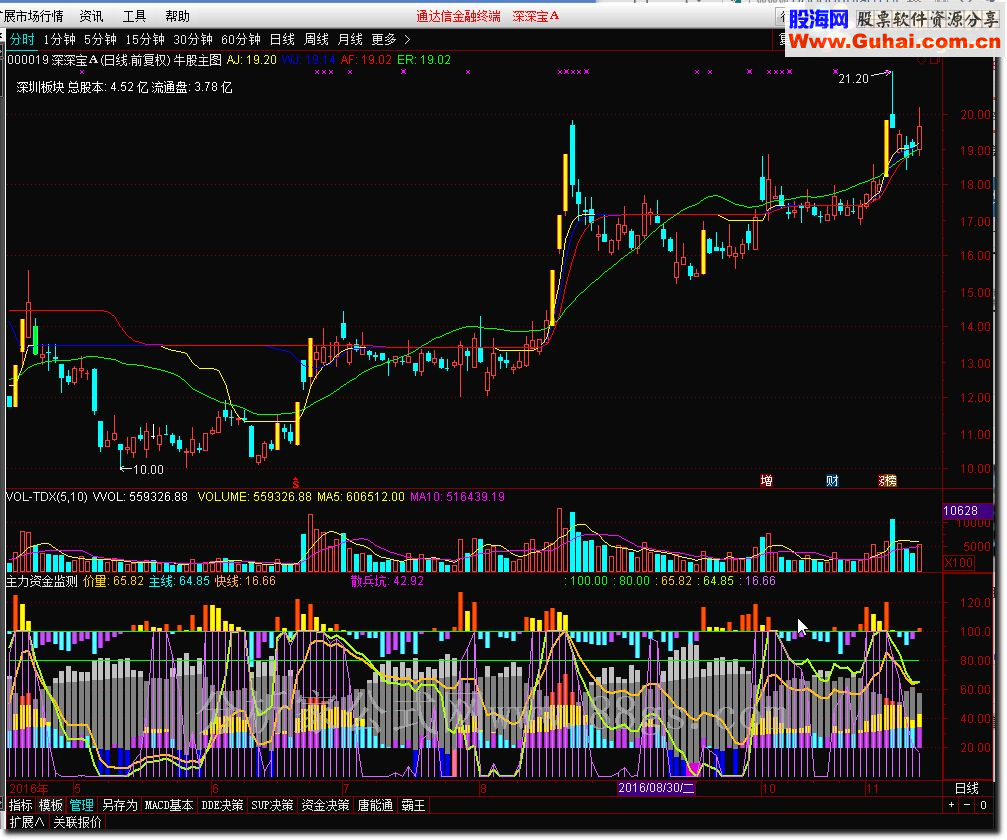Screen dimensions: 1007x840
Task: Click the 21.20 high price label
Action: pyautogui.click(x=853, y=79)
